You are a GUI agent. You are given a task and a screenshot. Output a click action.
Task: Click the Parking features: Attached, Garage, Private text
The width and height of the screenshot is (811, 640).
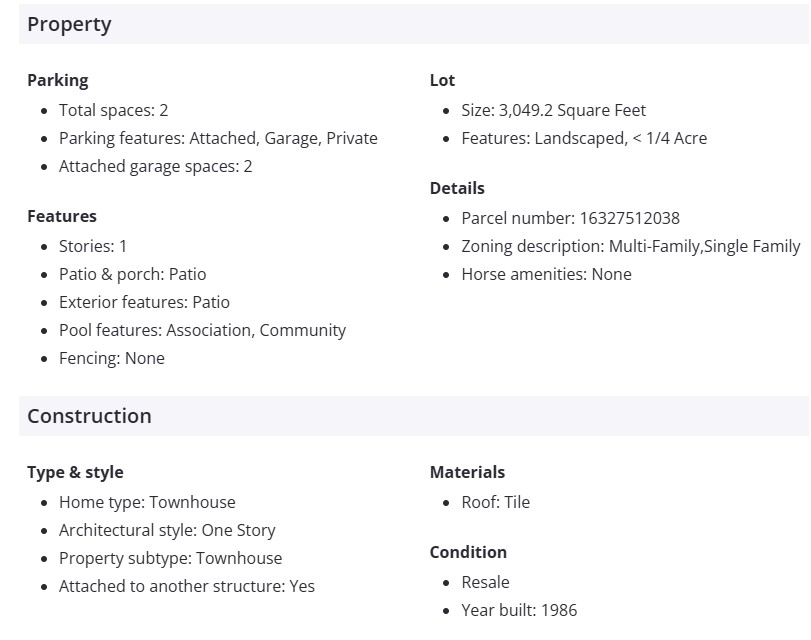coord(218,138)
